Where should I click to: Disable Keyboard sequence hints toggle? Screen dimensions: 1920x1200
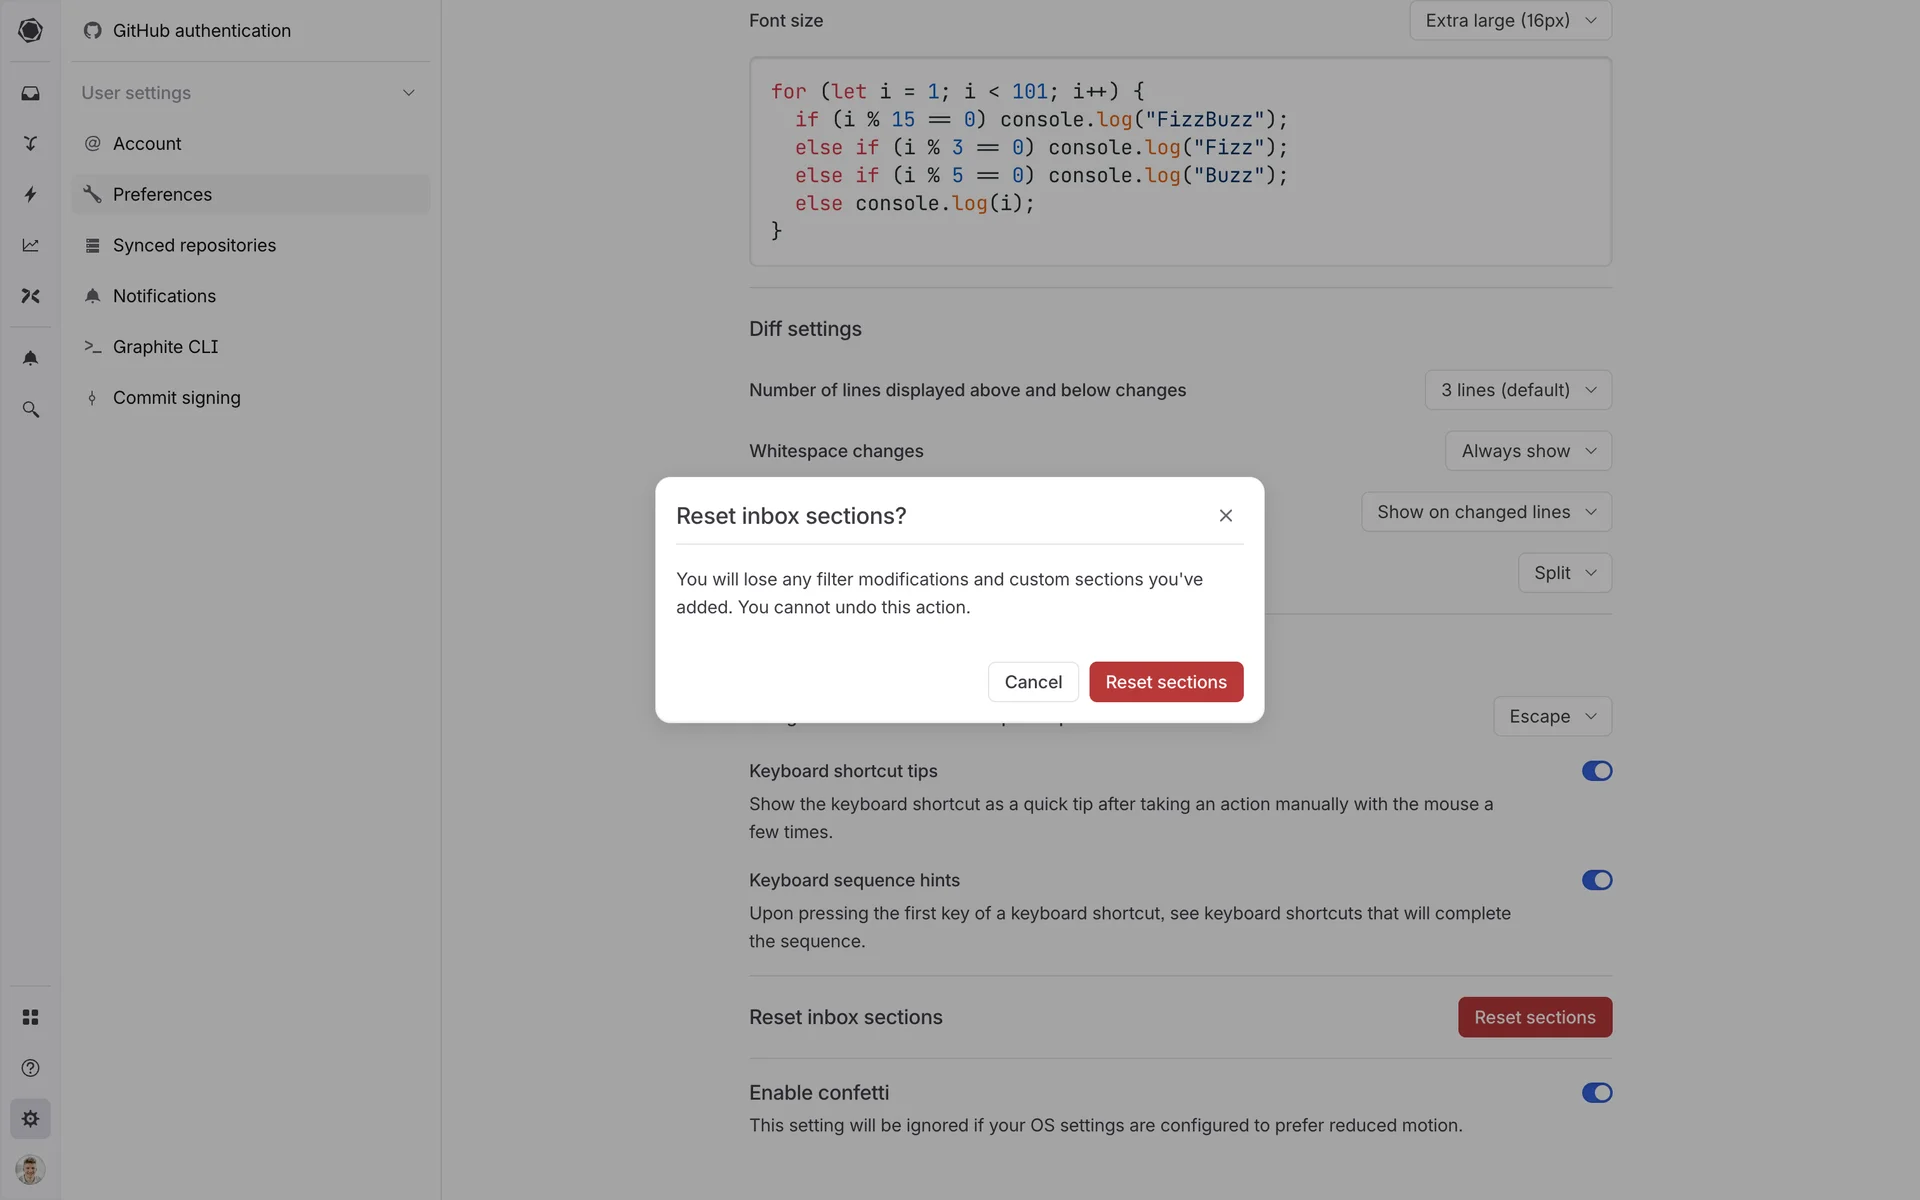click(1596, 880)
